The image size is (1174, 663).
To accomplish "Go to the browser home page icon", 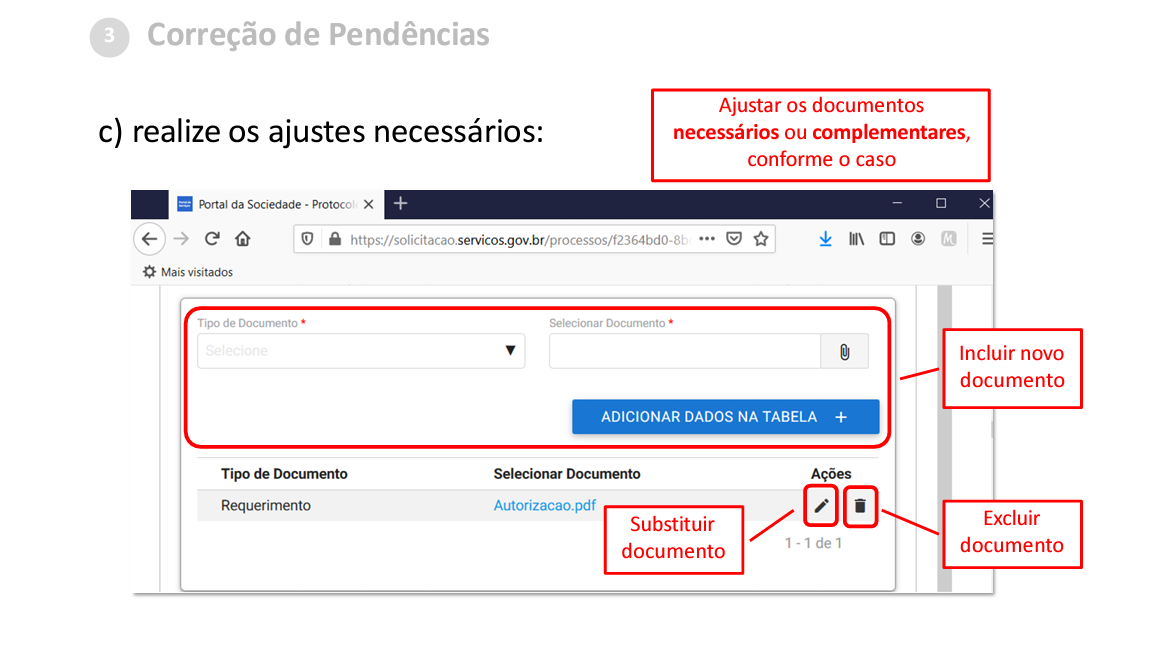I will coord(242,239).
